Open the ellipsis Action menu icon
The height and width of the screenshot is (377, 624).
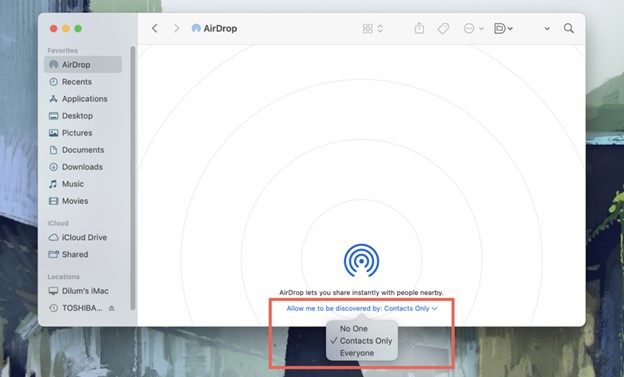pyautogui.click(x=469, y=28)
